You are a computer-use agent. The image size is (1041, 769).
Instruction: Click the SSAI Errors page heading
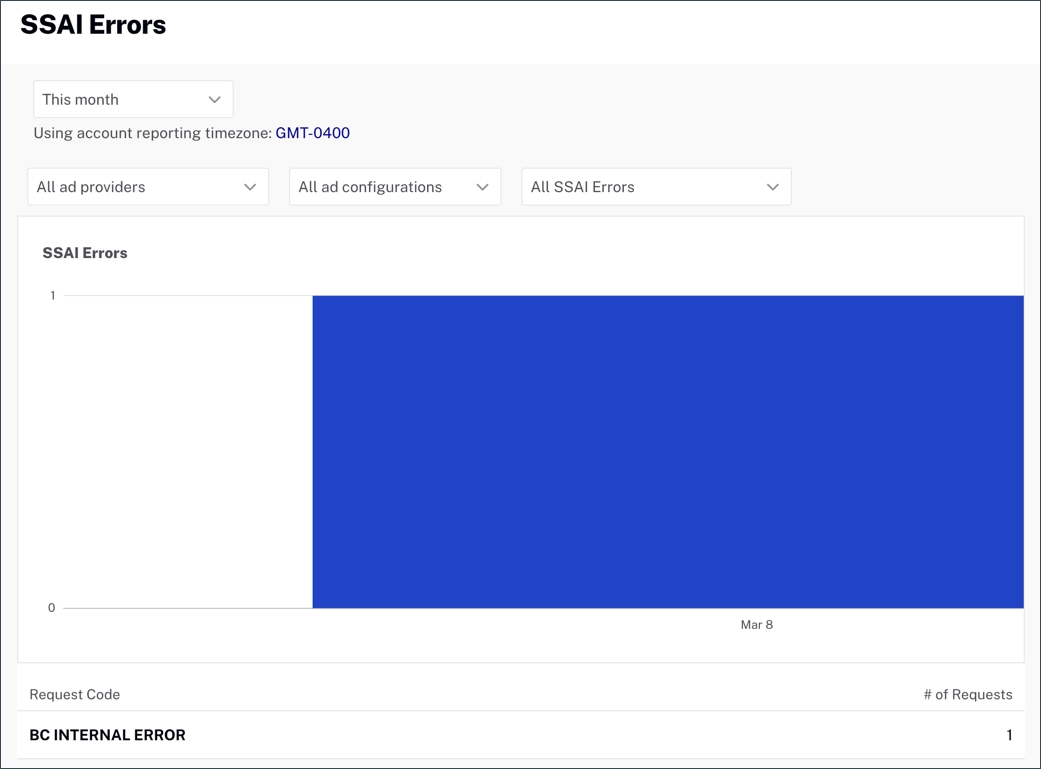click(x=92, y=25)
